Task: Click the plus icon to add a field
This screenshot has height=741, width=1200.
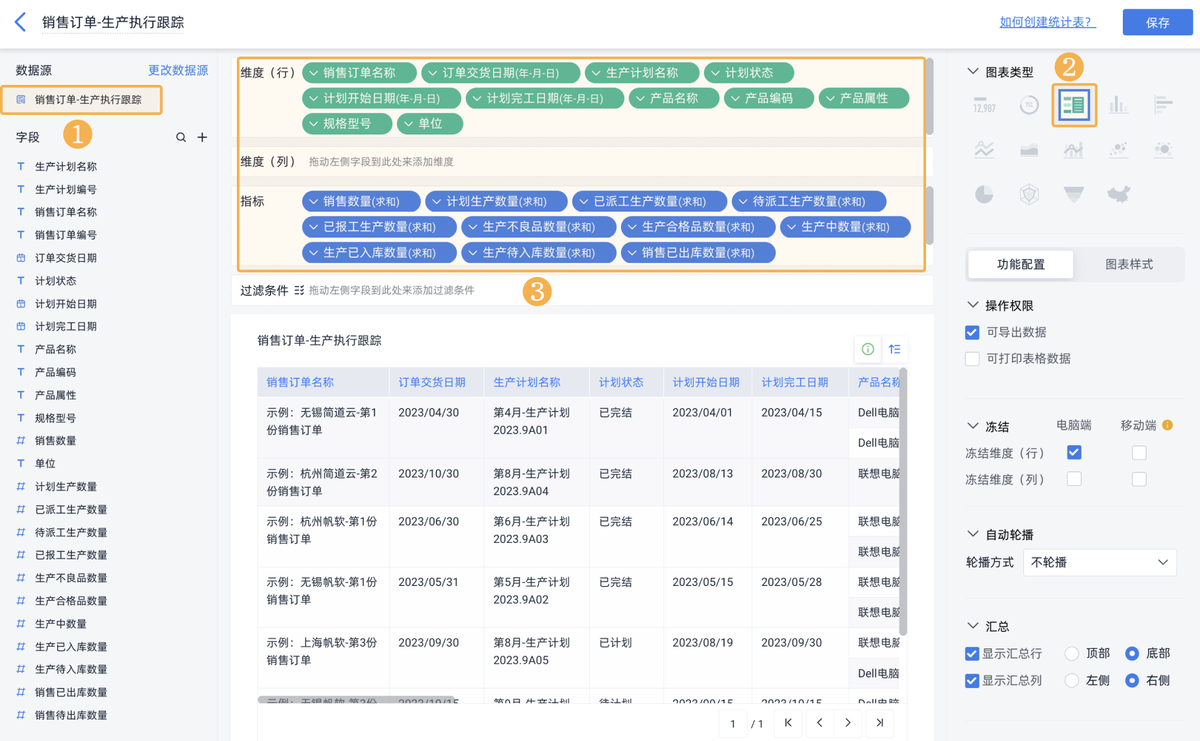Action: (202, 137)
